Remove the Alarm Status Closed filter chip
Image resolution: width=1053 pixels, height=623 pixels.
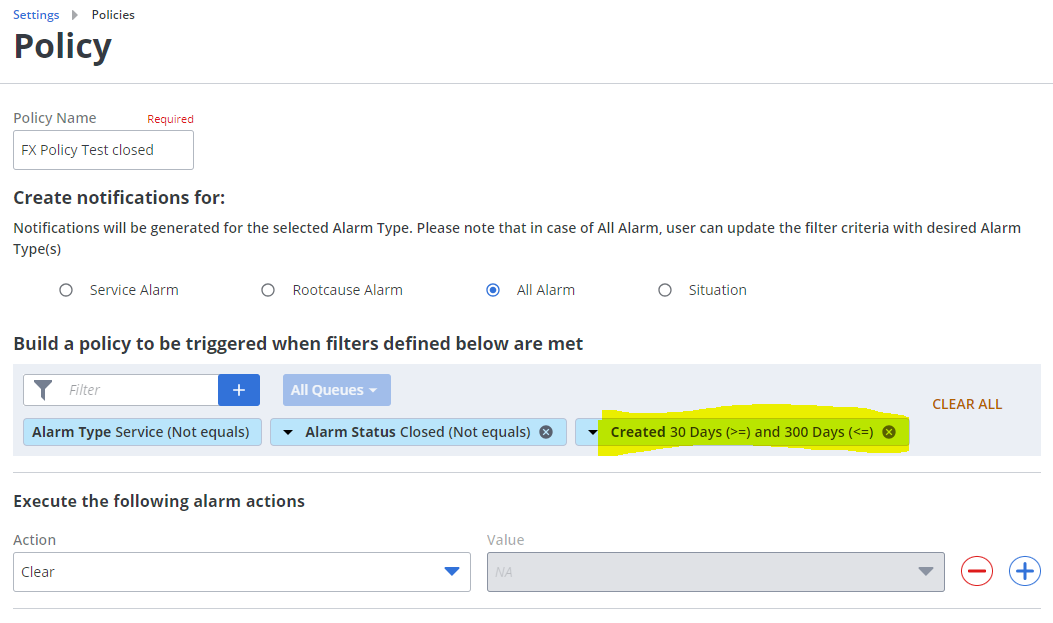(546, 432)
